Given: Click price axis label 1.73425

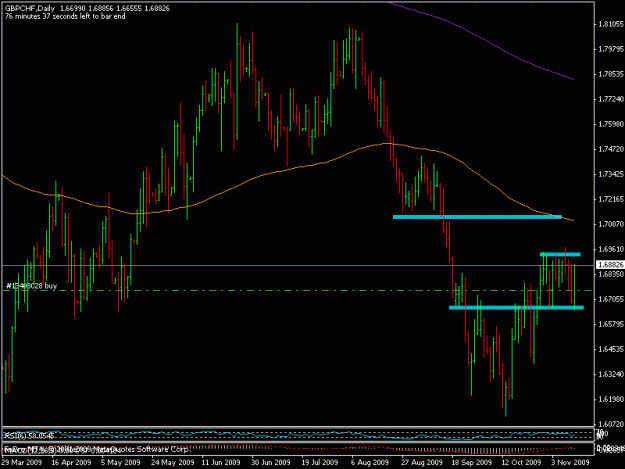Looking at the screenshot, I should tap(610, 174).
